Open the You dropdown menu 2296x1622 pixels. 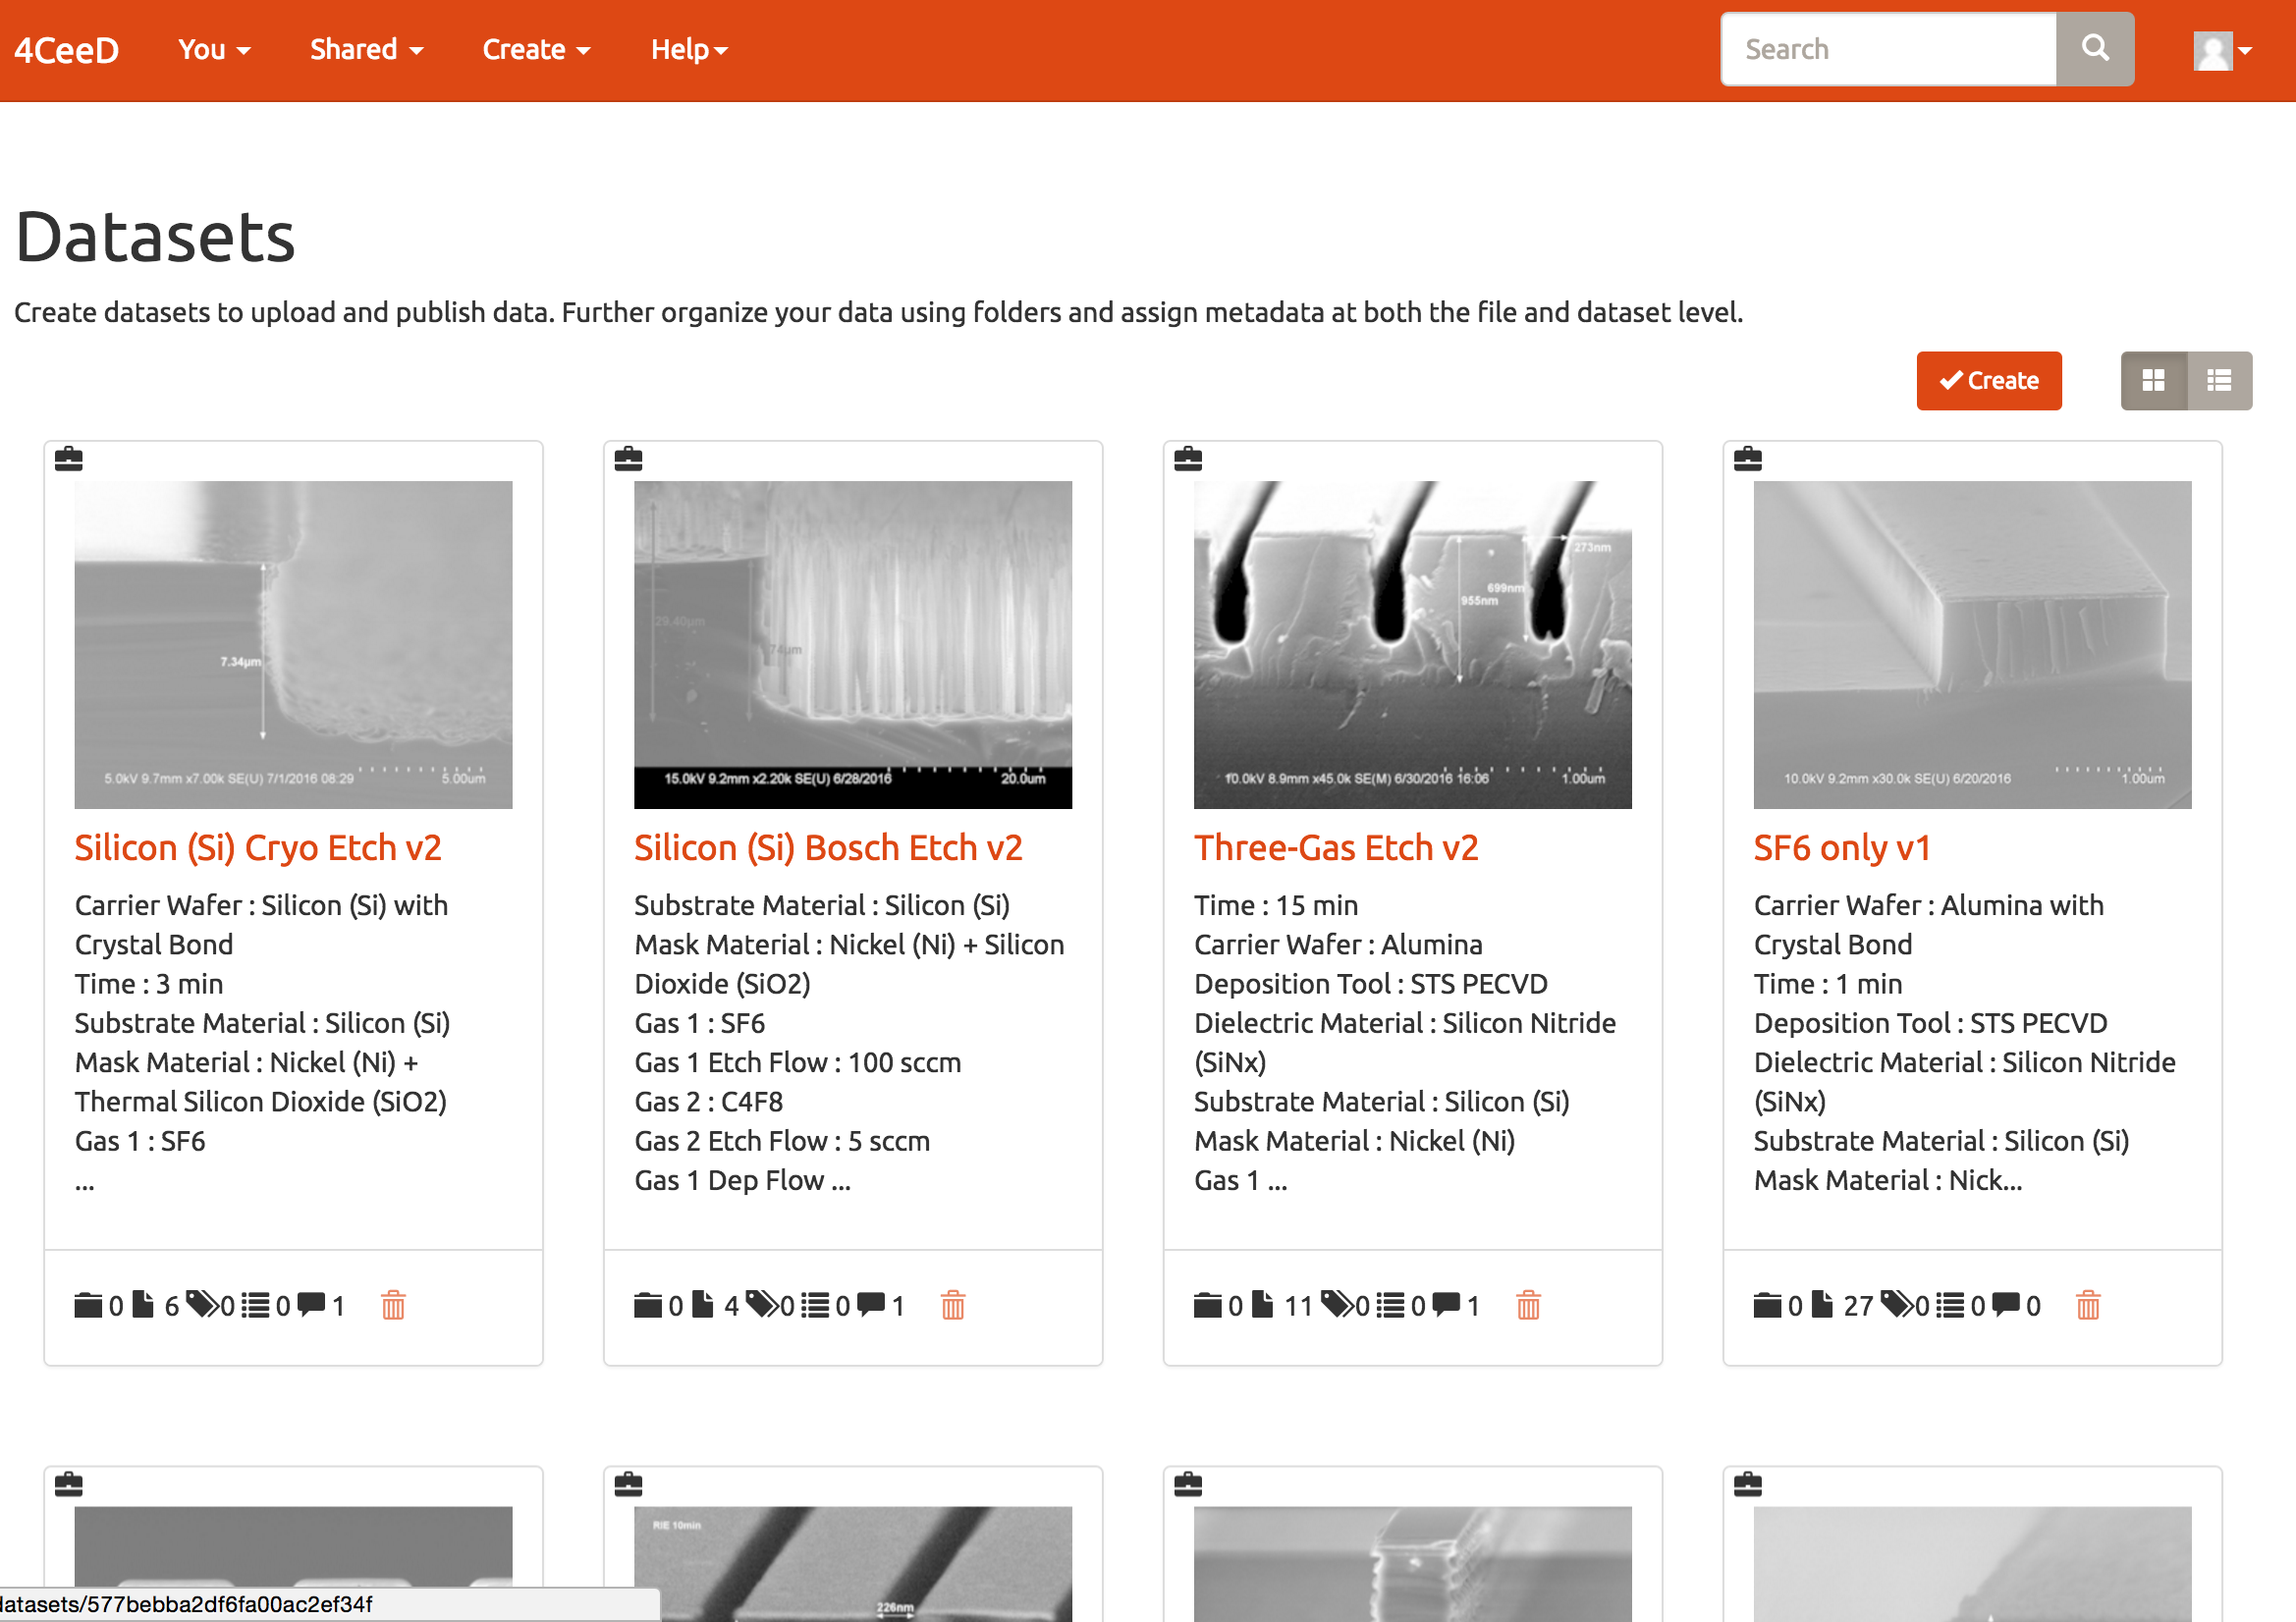point(214,49)
